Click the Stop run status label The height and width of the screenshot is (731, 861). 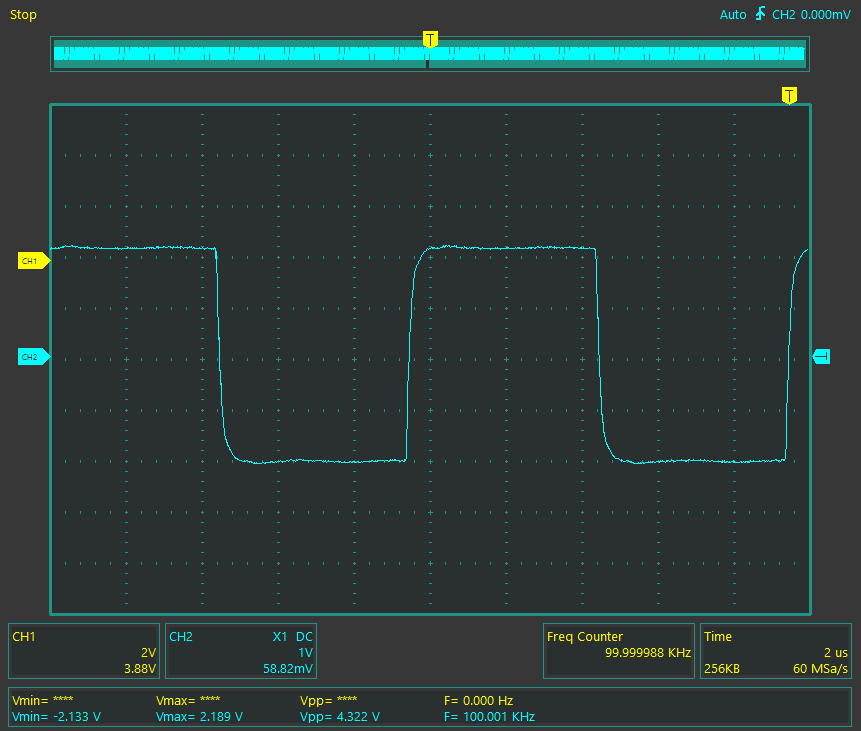tap(24, 15)
